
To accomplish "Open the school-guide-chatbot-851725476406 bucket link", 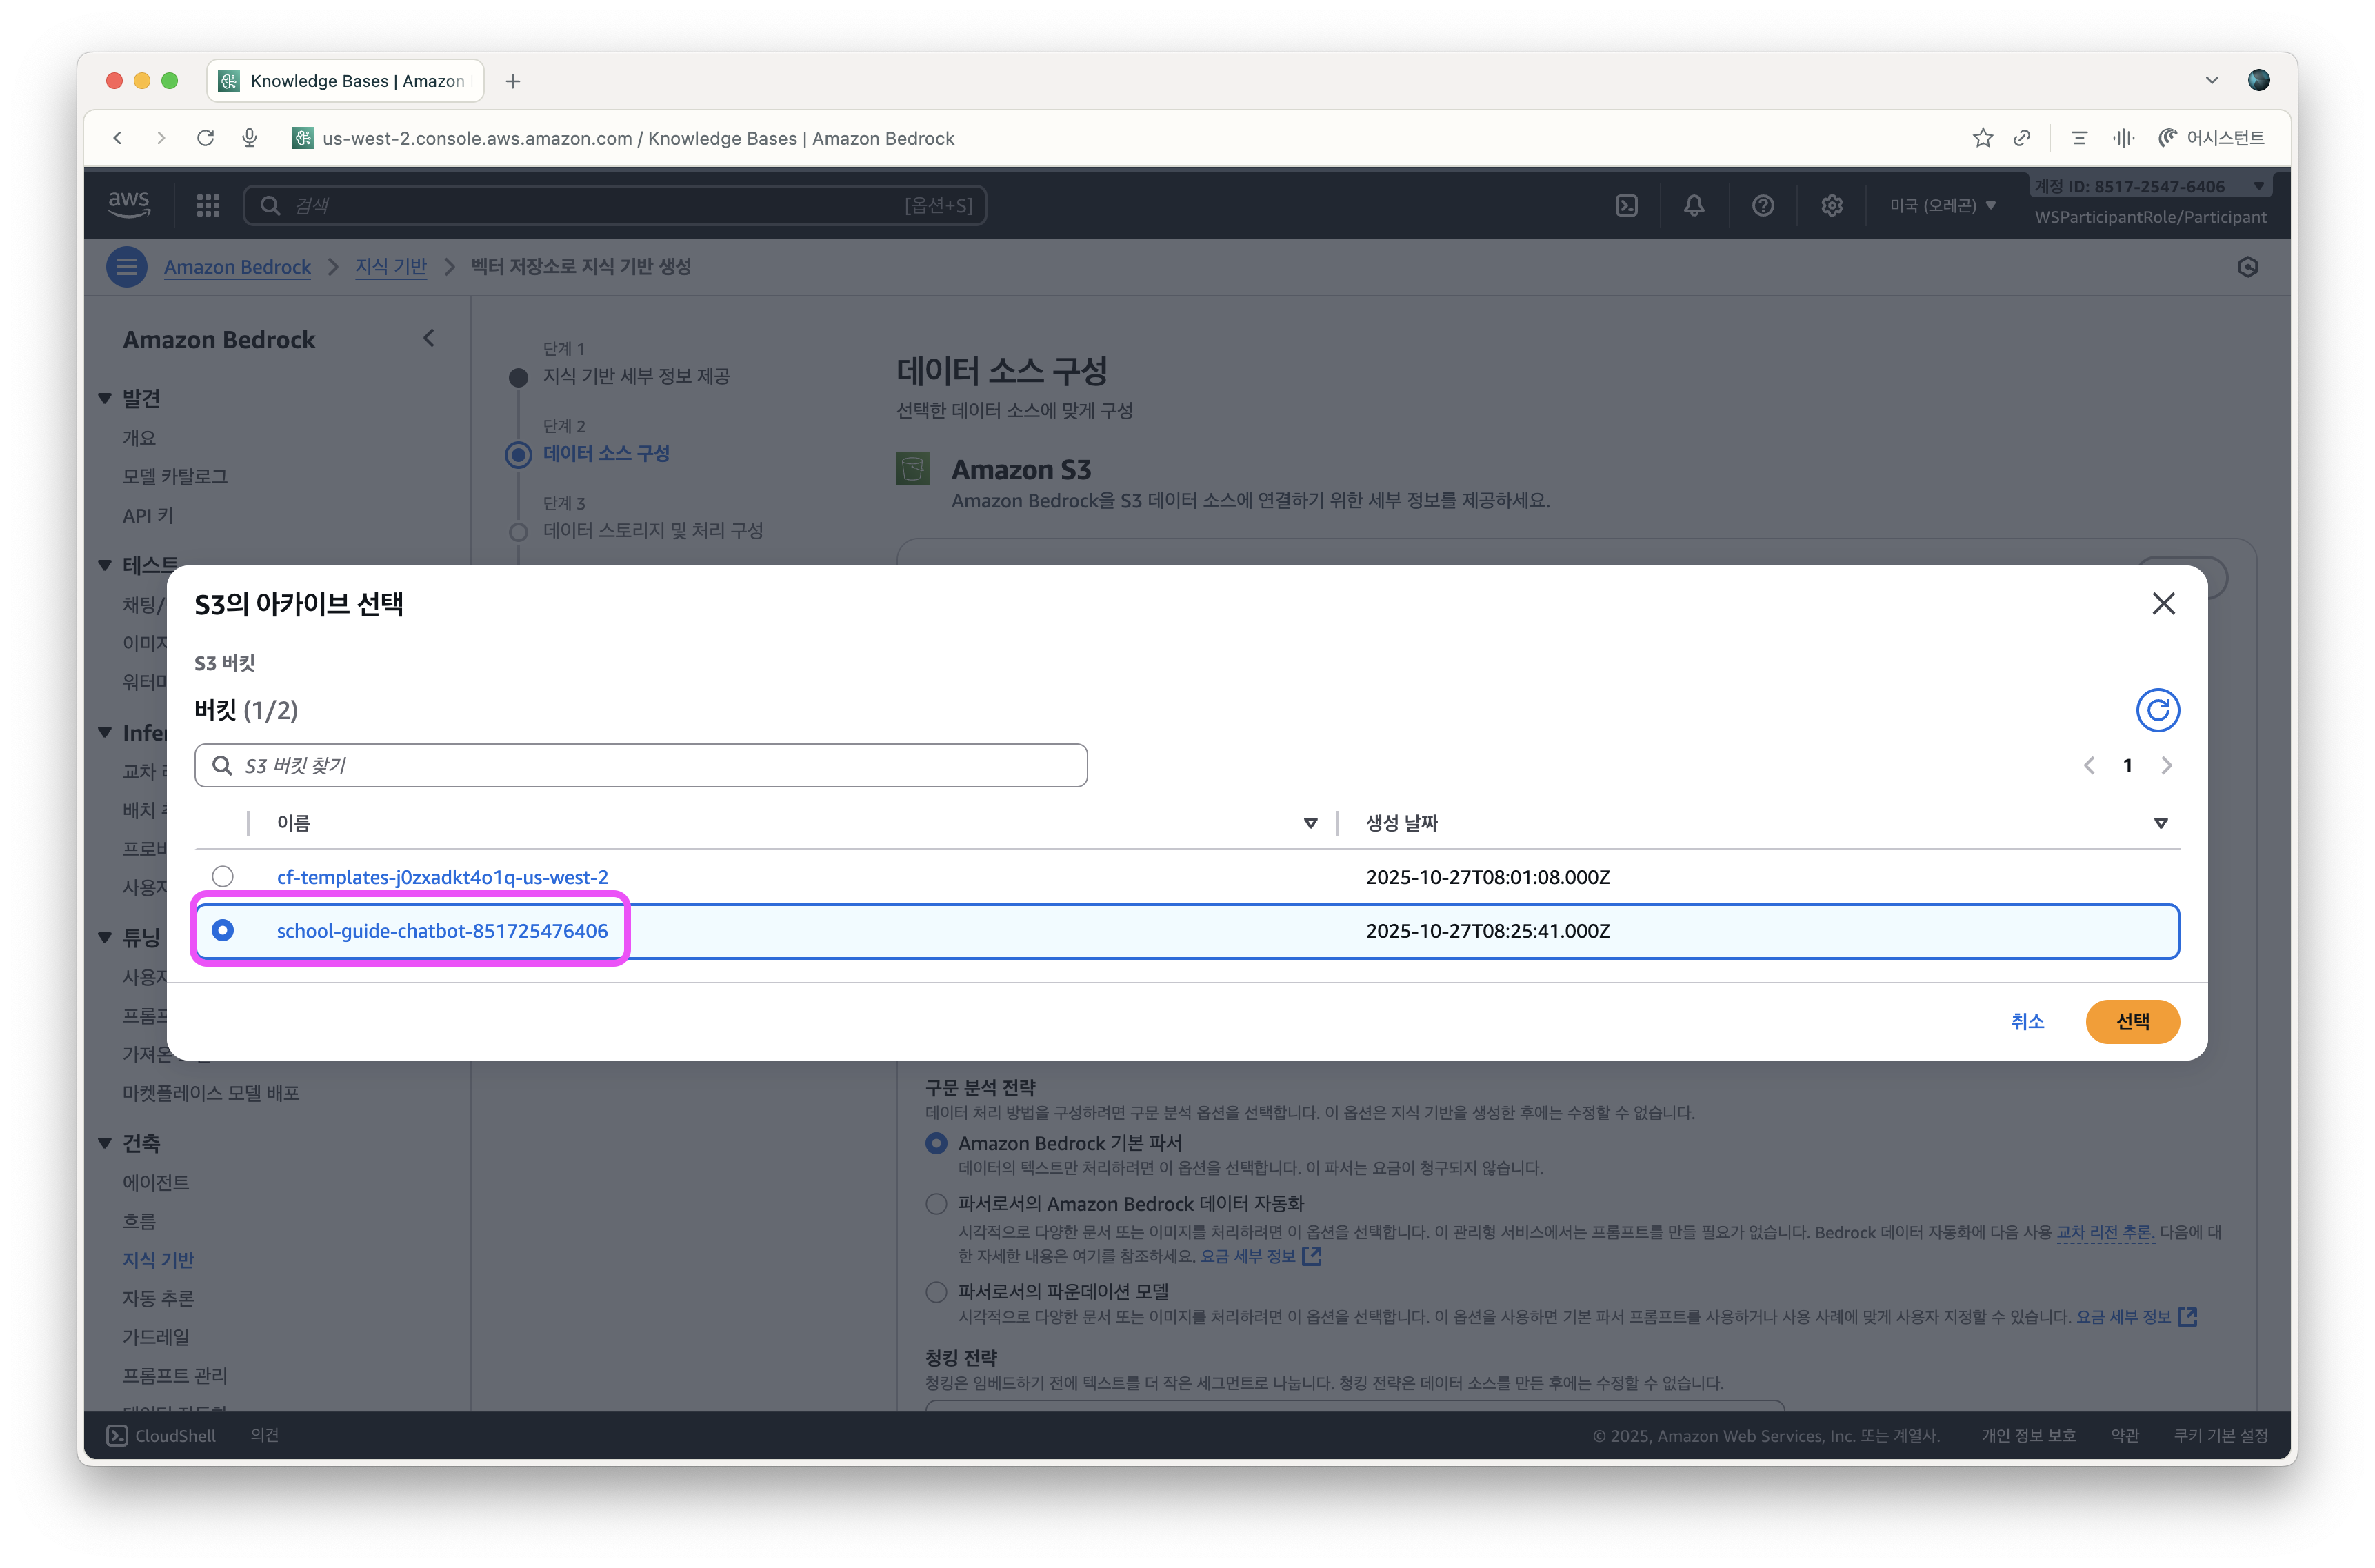I will coord(442,931).
